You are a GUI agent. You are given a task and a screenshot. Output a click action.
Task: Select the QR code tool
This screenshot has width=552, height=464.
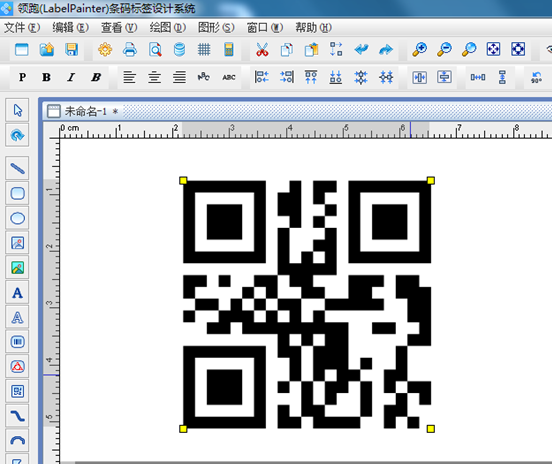click(x=17, y=391)
